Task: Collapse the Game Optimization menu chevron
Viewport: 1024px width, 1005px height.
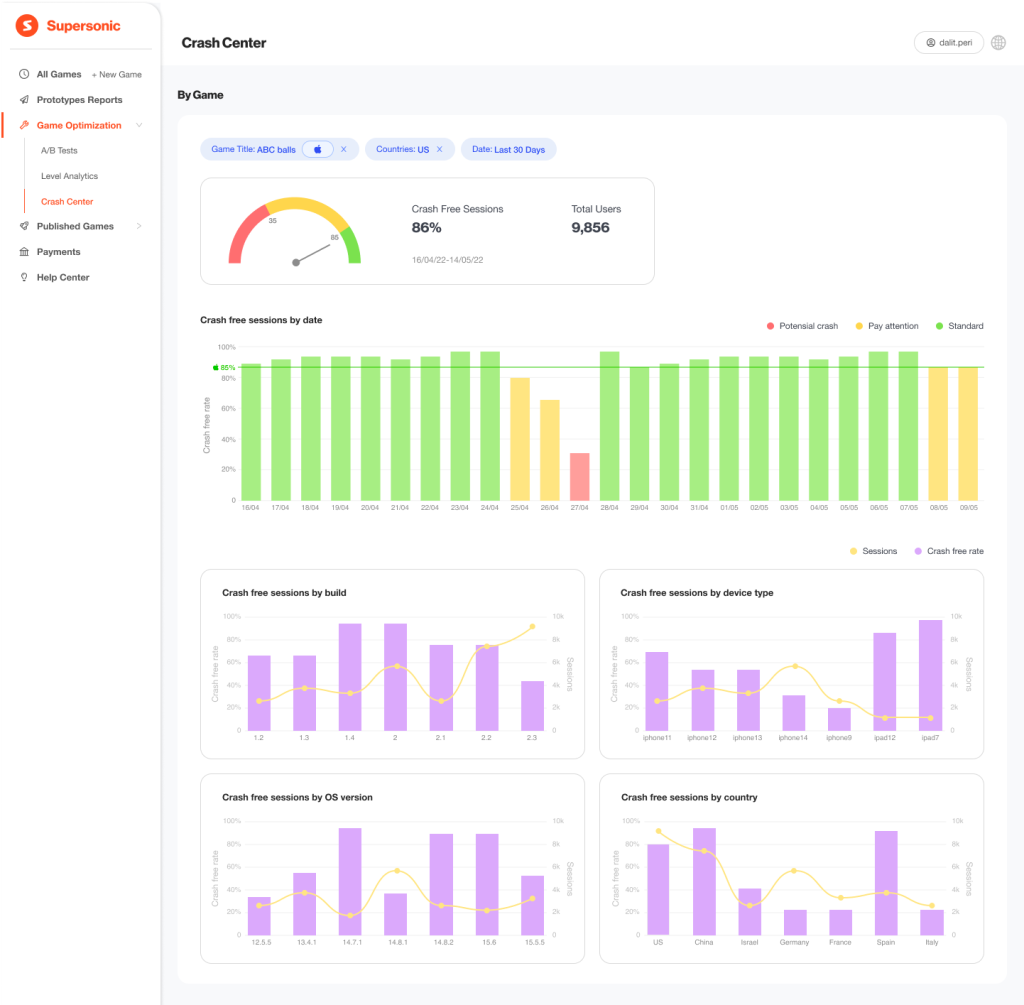Action: click(139, 125)
